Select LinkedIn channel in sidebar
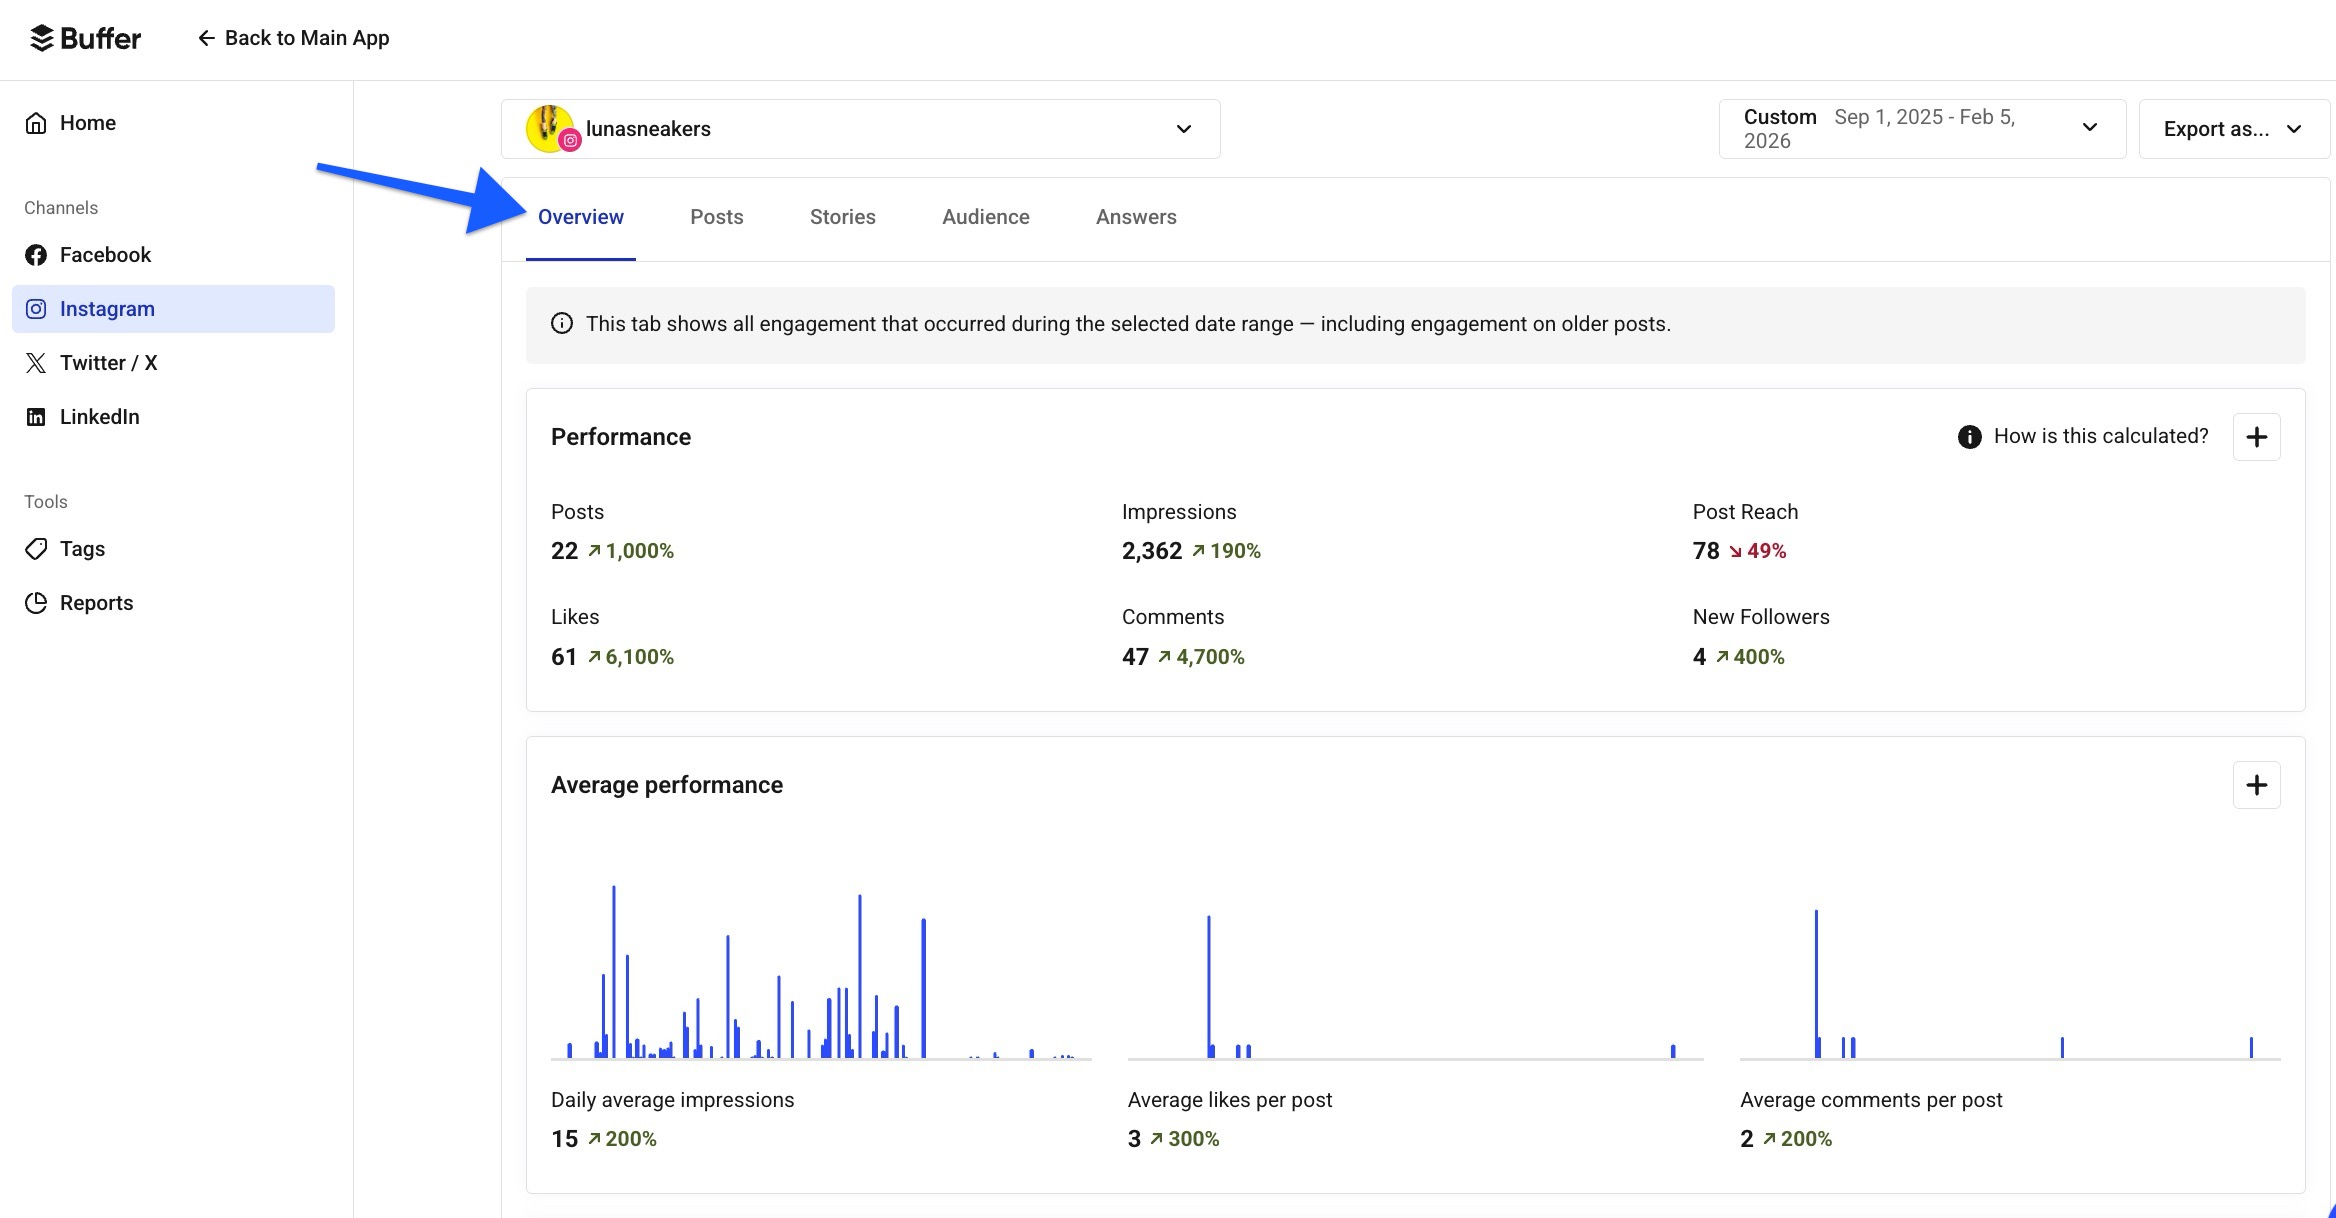Viewport: 2336px width, 1218px height. [x=173, y=417]
